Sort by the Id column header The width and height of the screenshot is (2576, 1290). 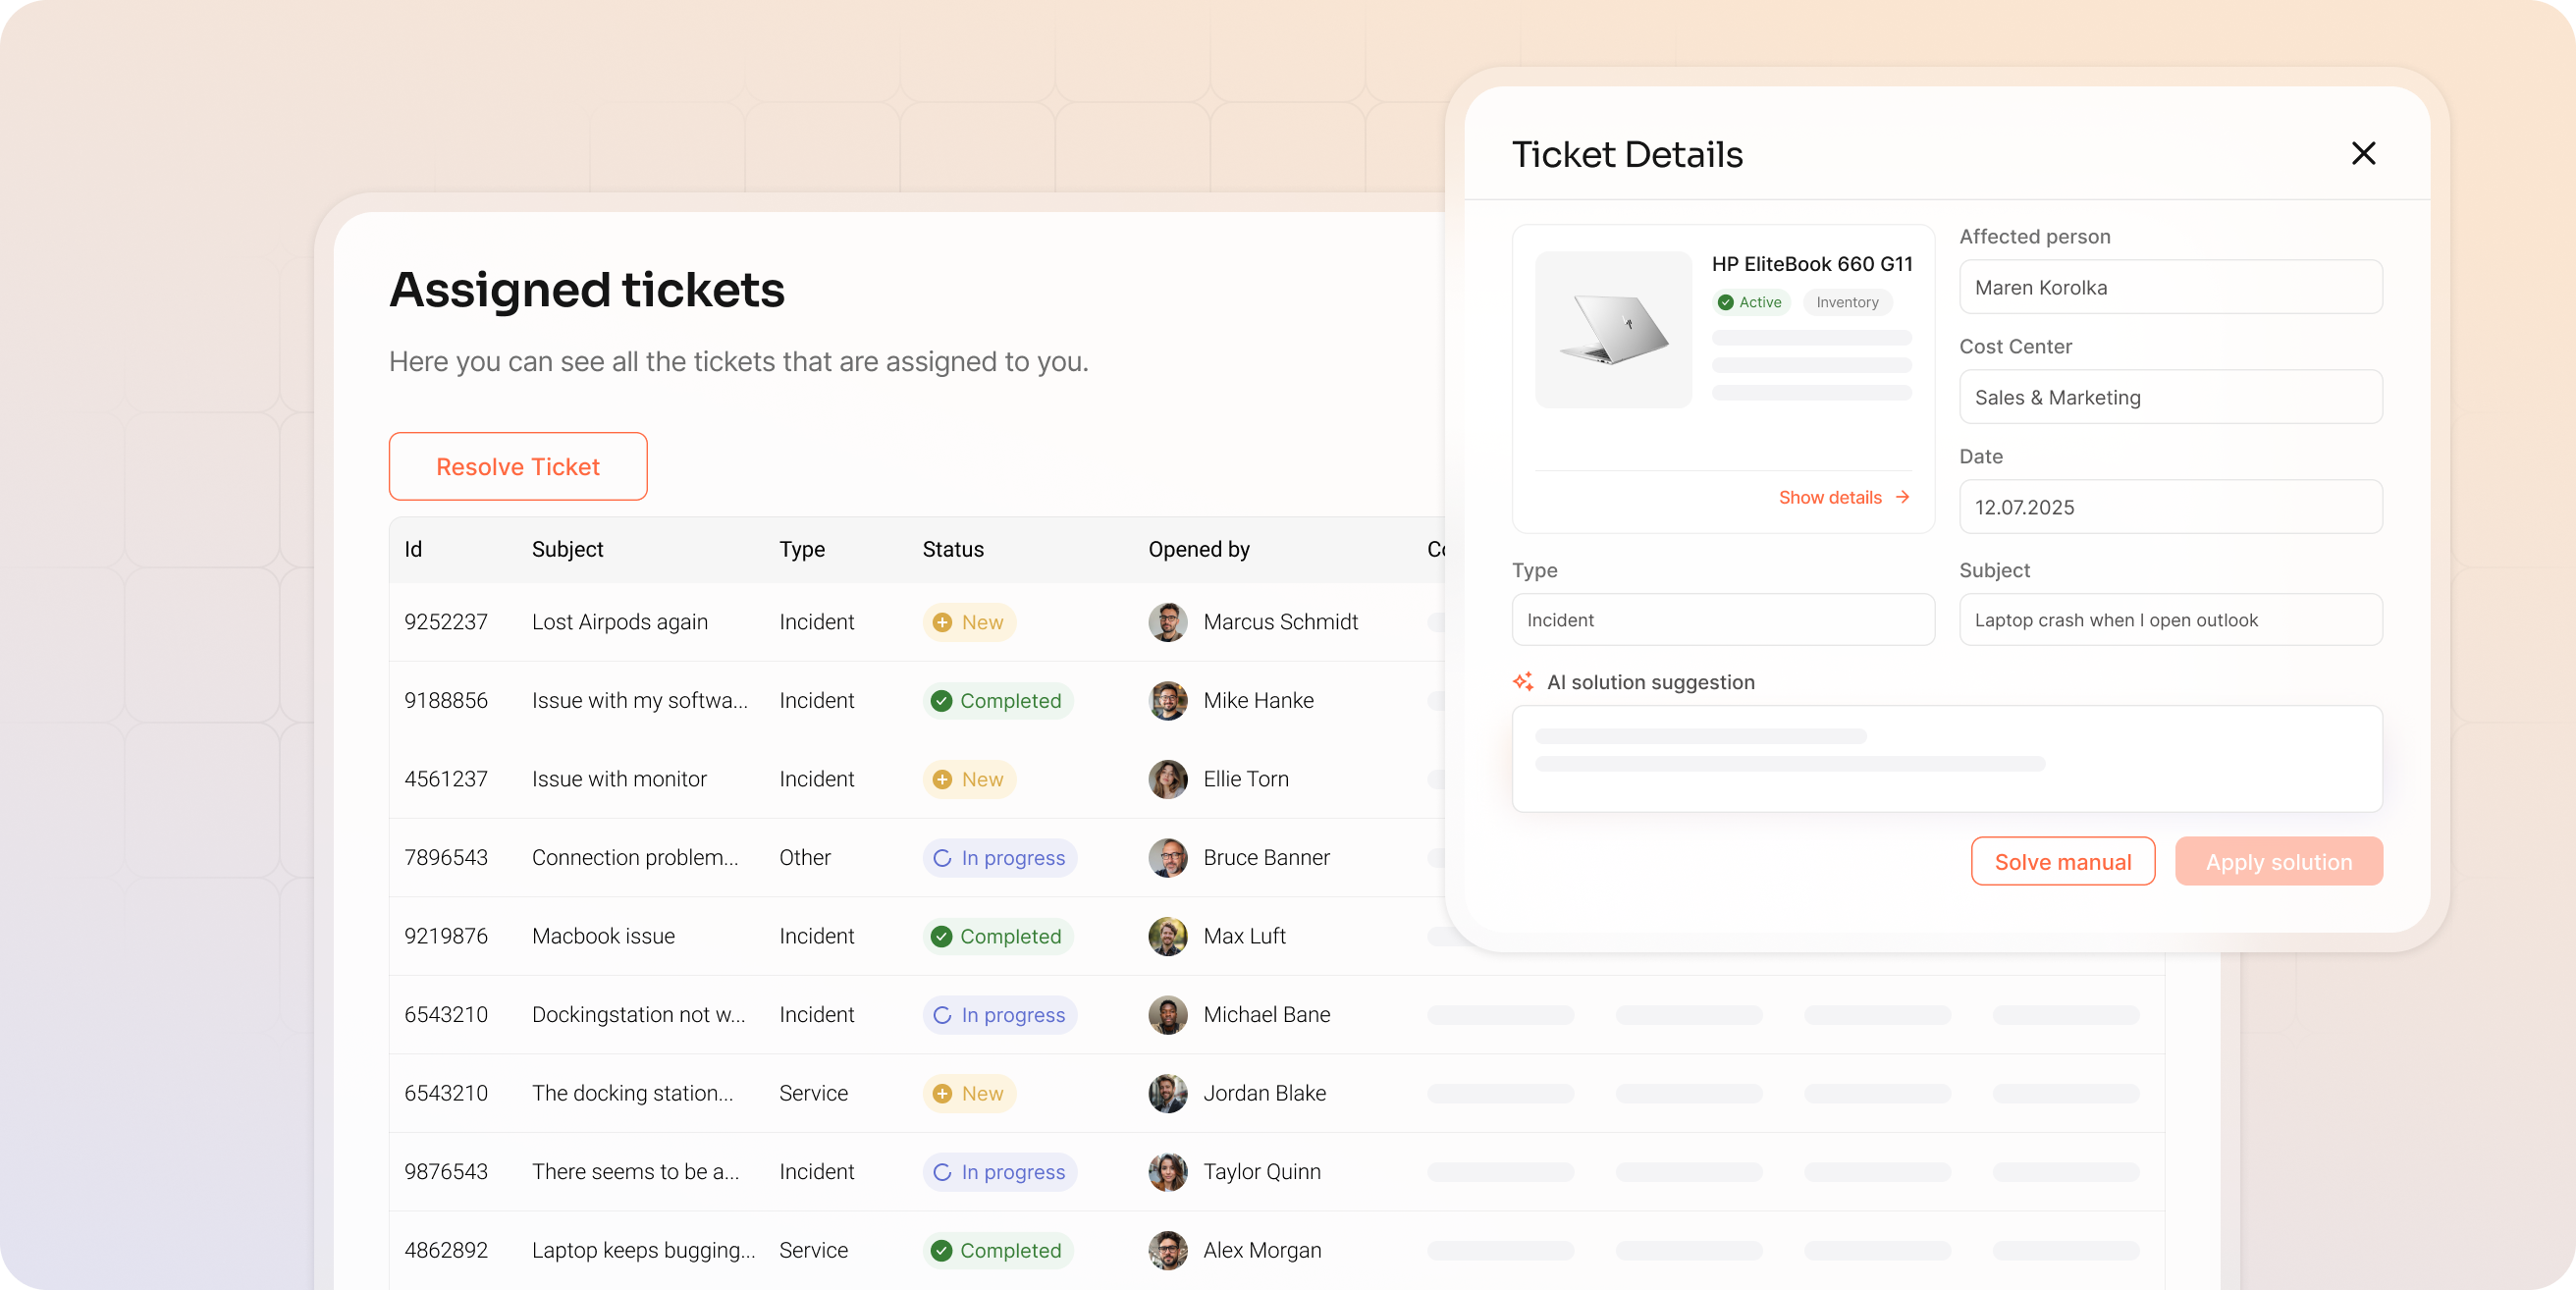pyautogui.click(x=413, y=549)
